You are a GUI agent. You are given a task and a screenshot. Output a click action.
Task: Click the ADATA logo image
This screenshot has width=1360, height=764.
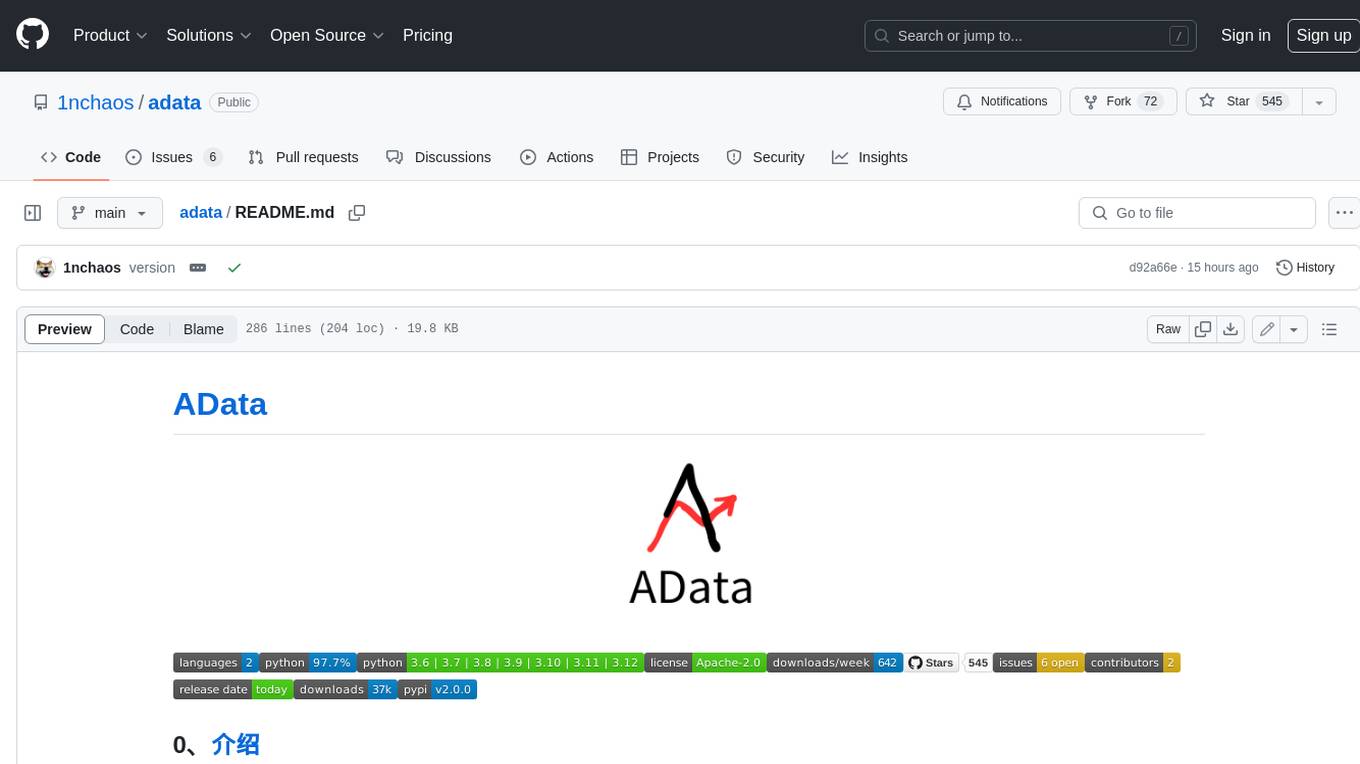[x=689, y=534]
